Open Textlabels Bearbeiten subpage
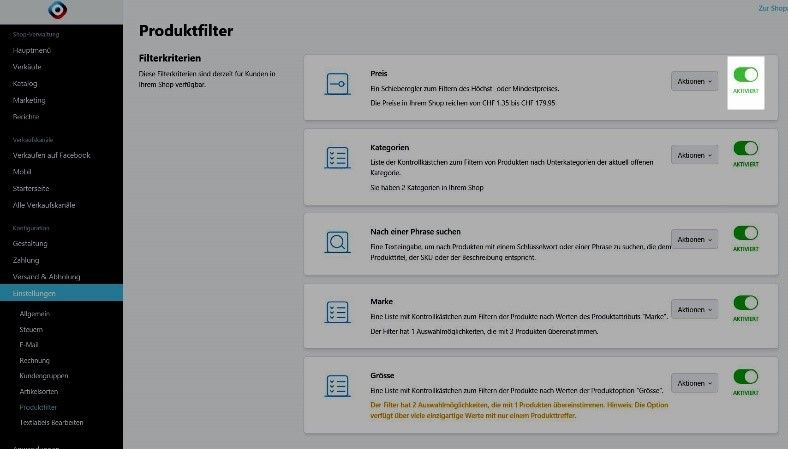788x449 pixels. tap(51, 423)
